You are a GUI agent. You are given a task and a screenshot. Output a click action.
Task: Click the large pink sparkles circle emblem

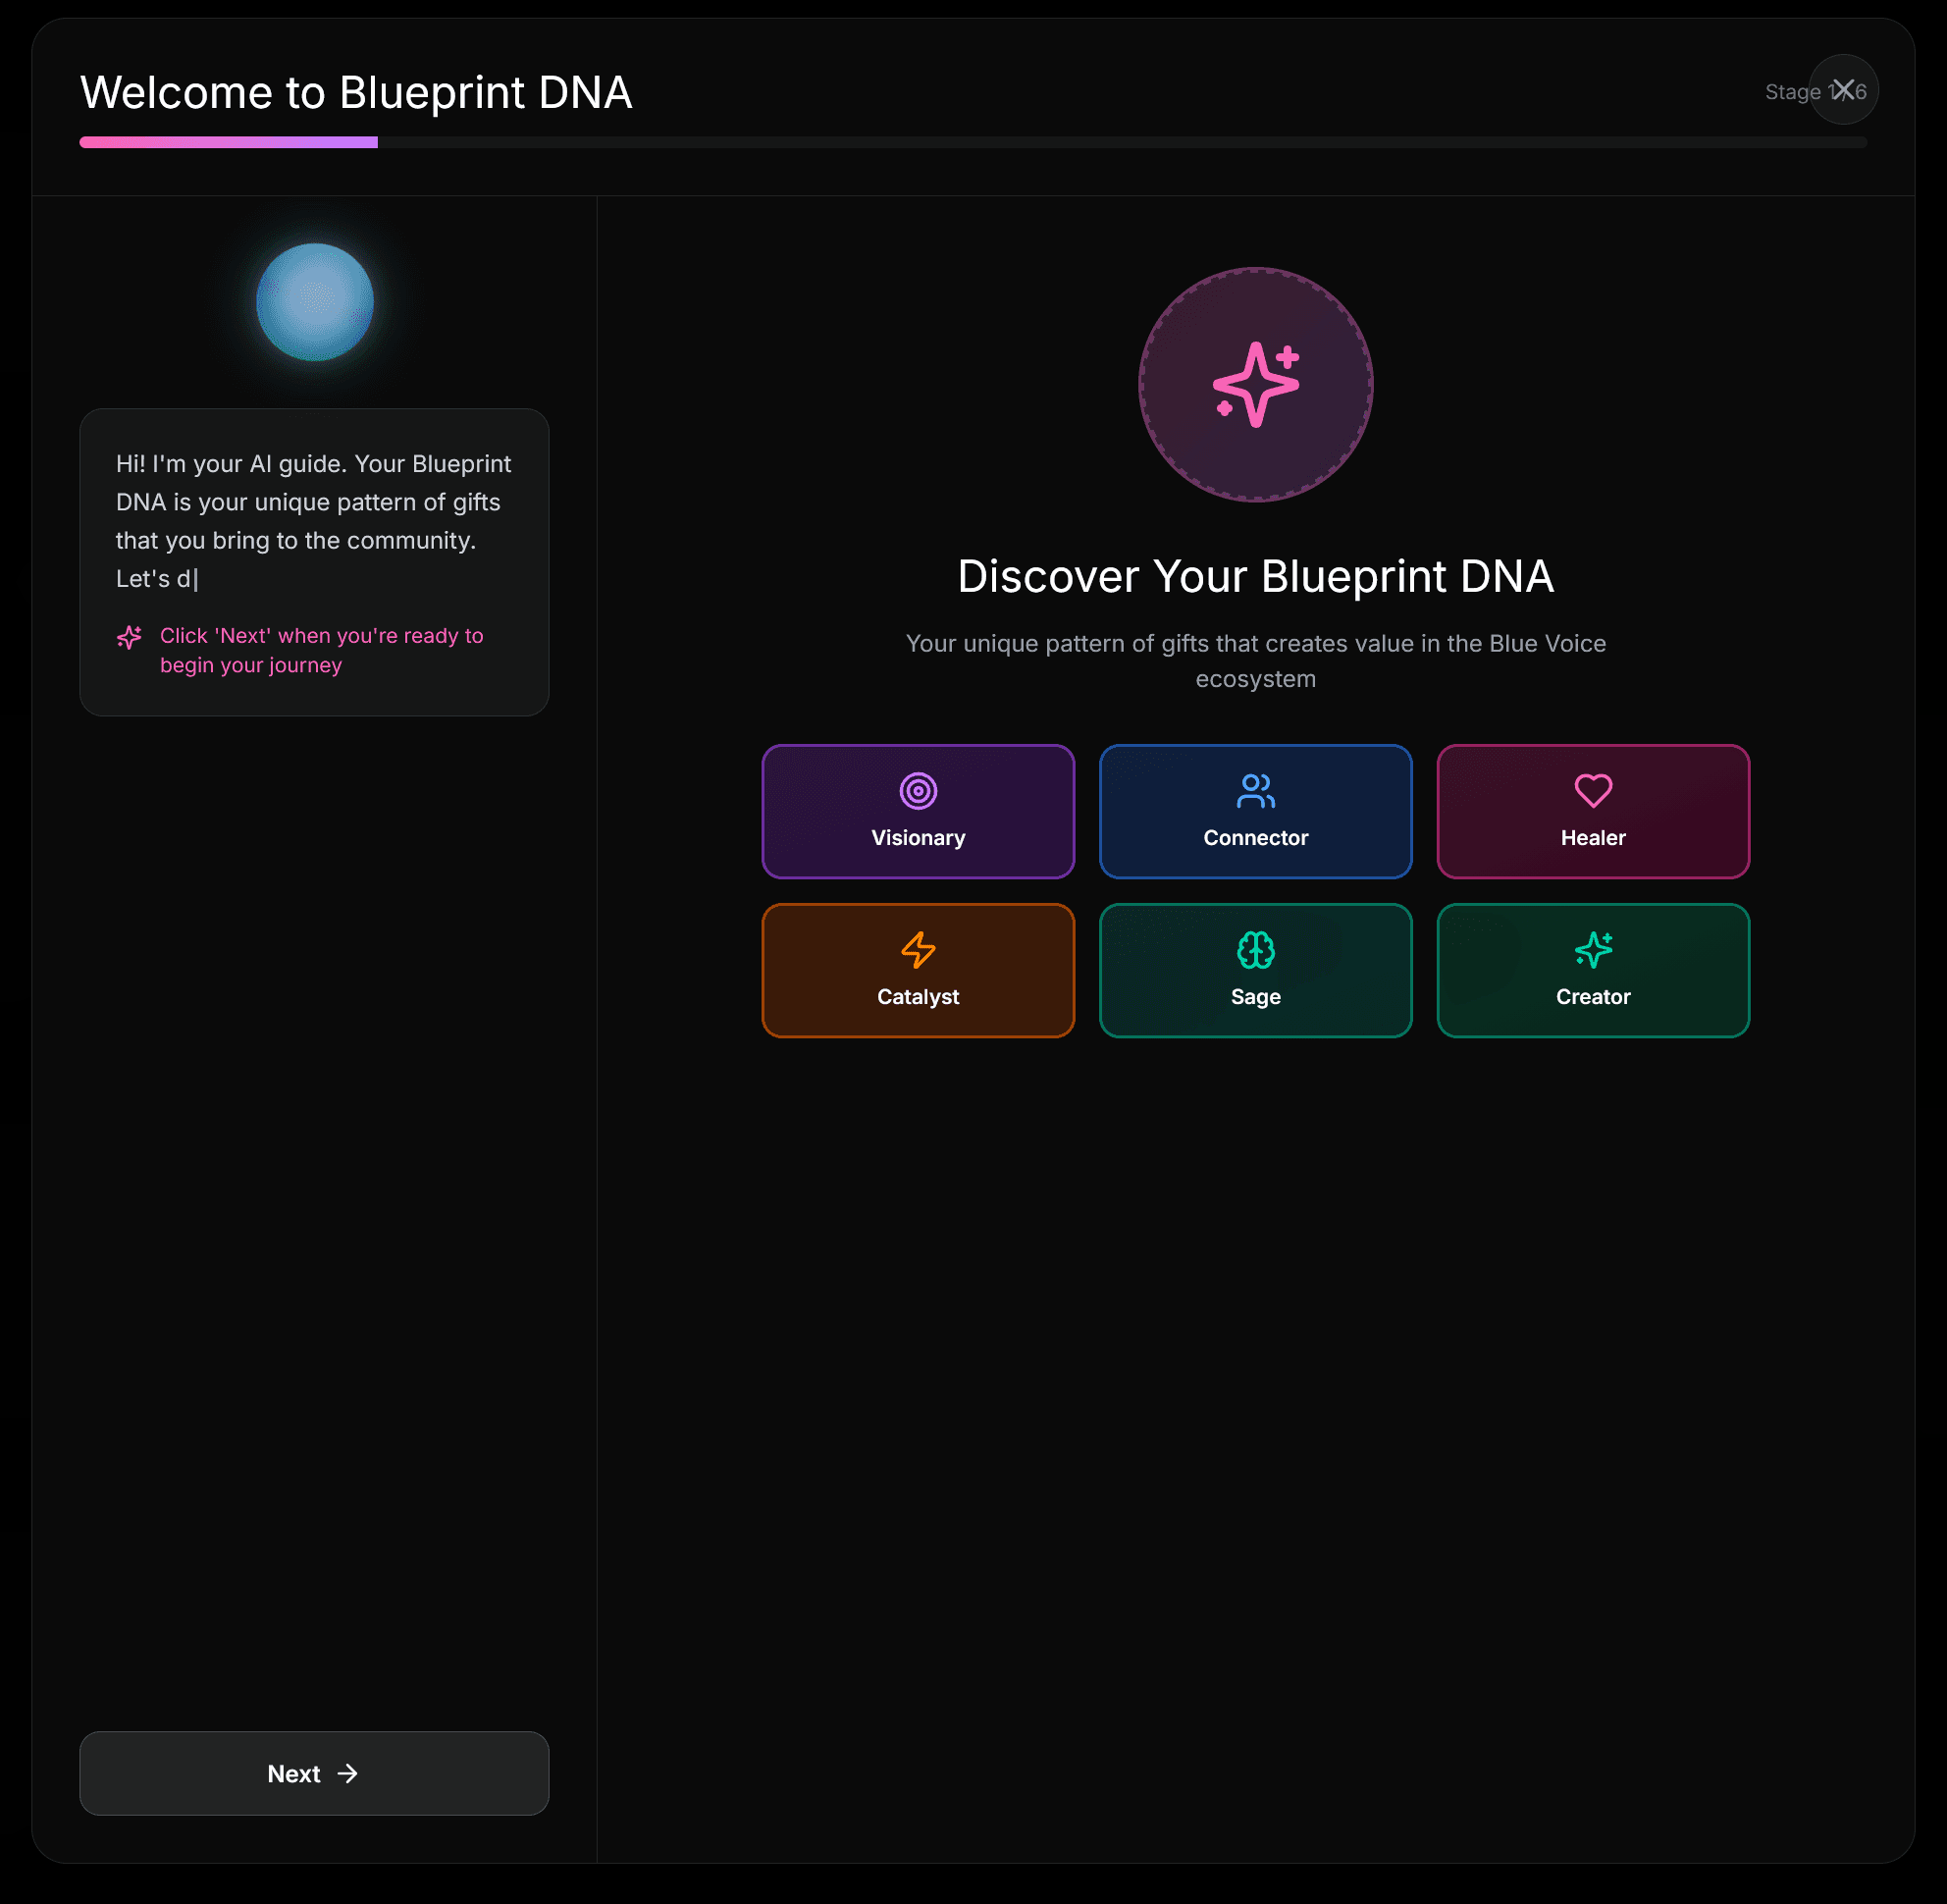[x=1255, y=385]
